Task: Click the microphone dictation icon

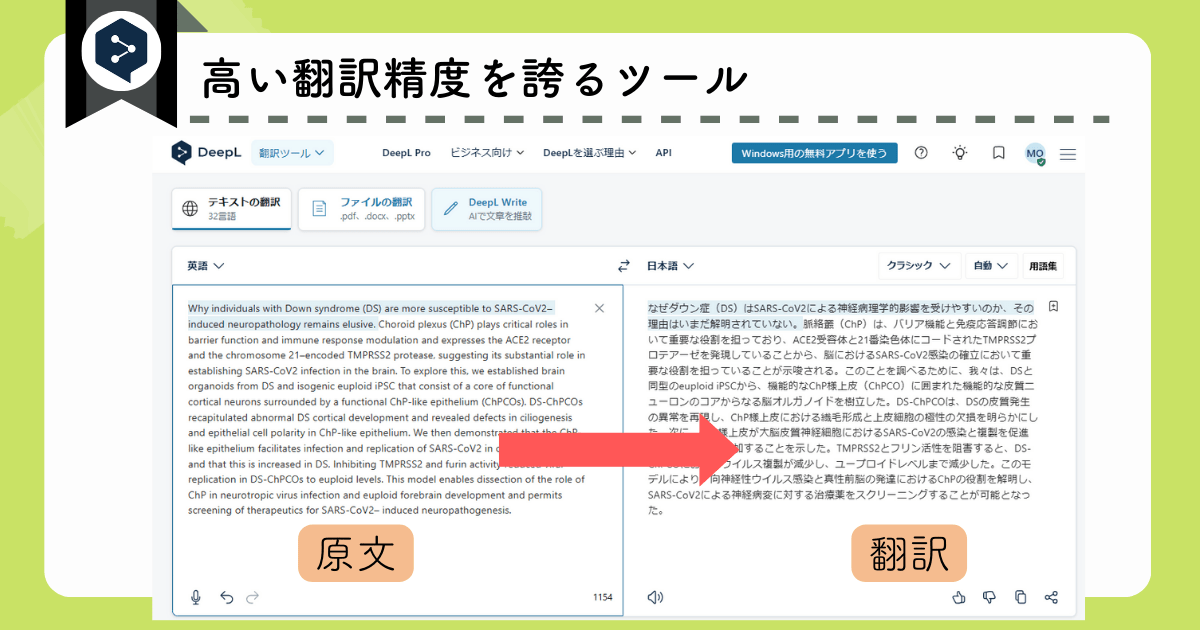Action: point(196,597)
